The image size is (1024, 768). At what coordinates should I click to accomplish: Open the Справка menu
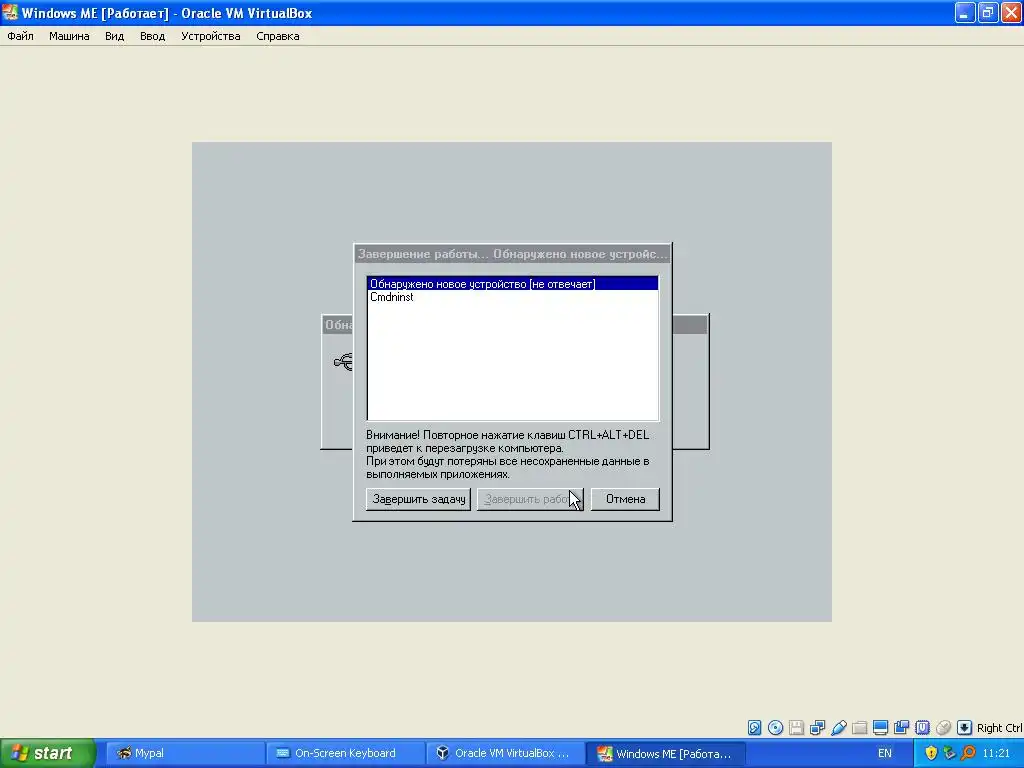(278, 36)
